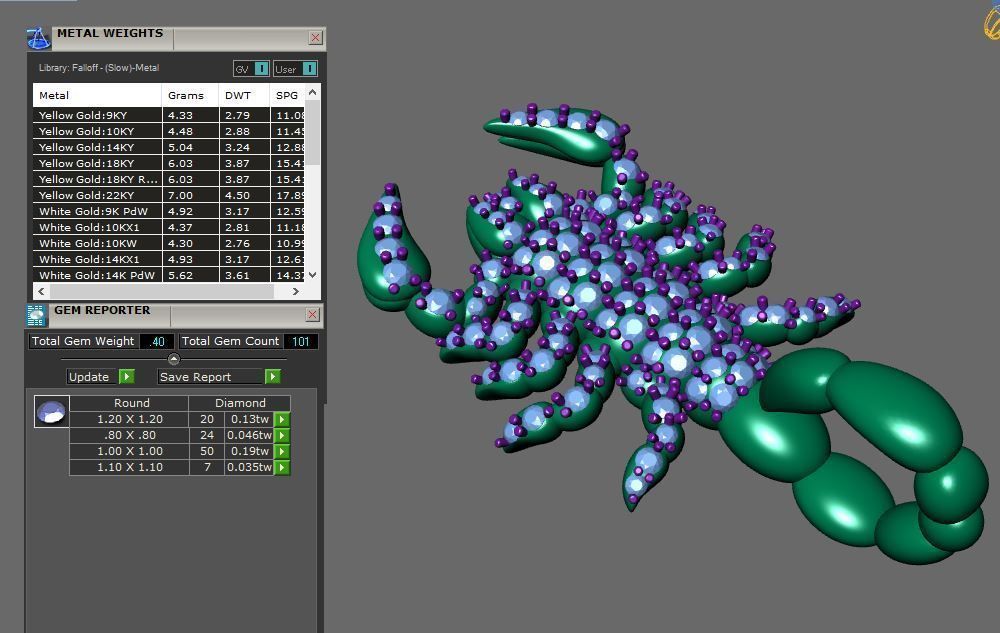1000x633 pixels.
Task: Select the Yellow Gold:22KY row
Action: (169, 195)
